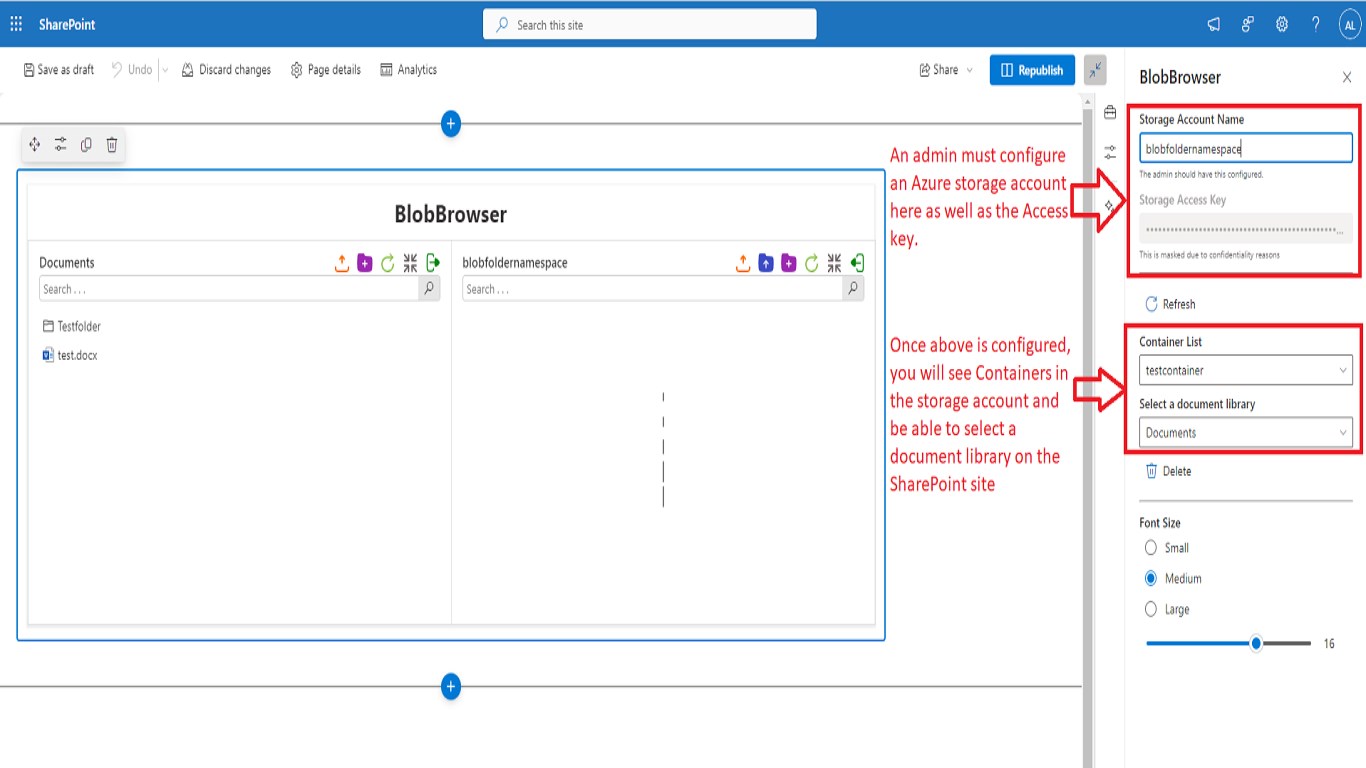Click Undo in command bar
This screenshot has height=768, width=1366.
point(131,70)
